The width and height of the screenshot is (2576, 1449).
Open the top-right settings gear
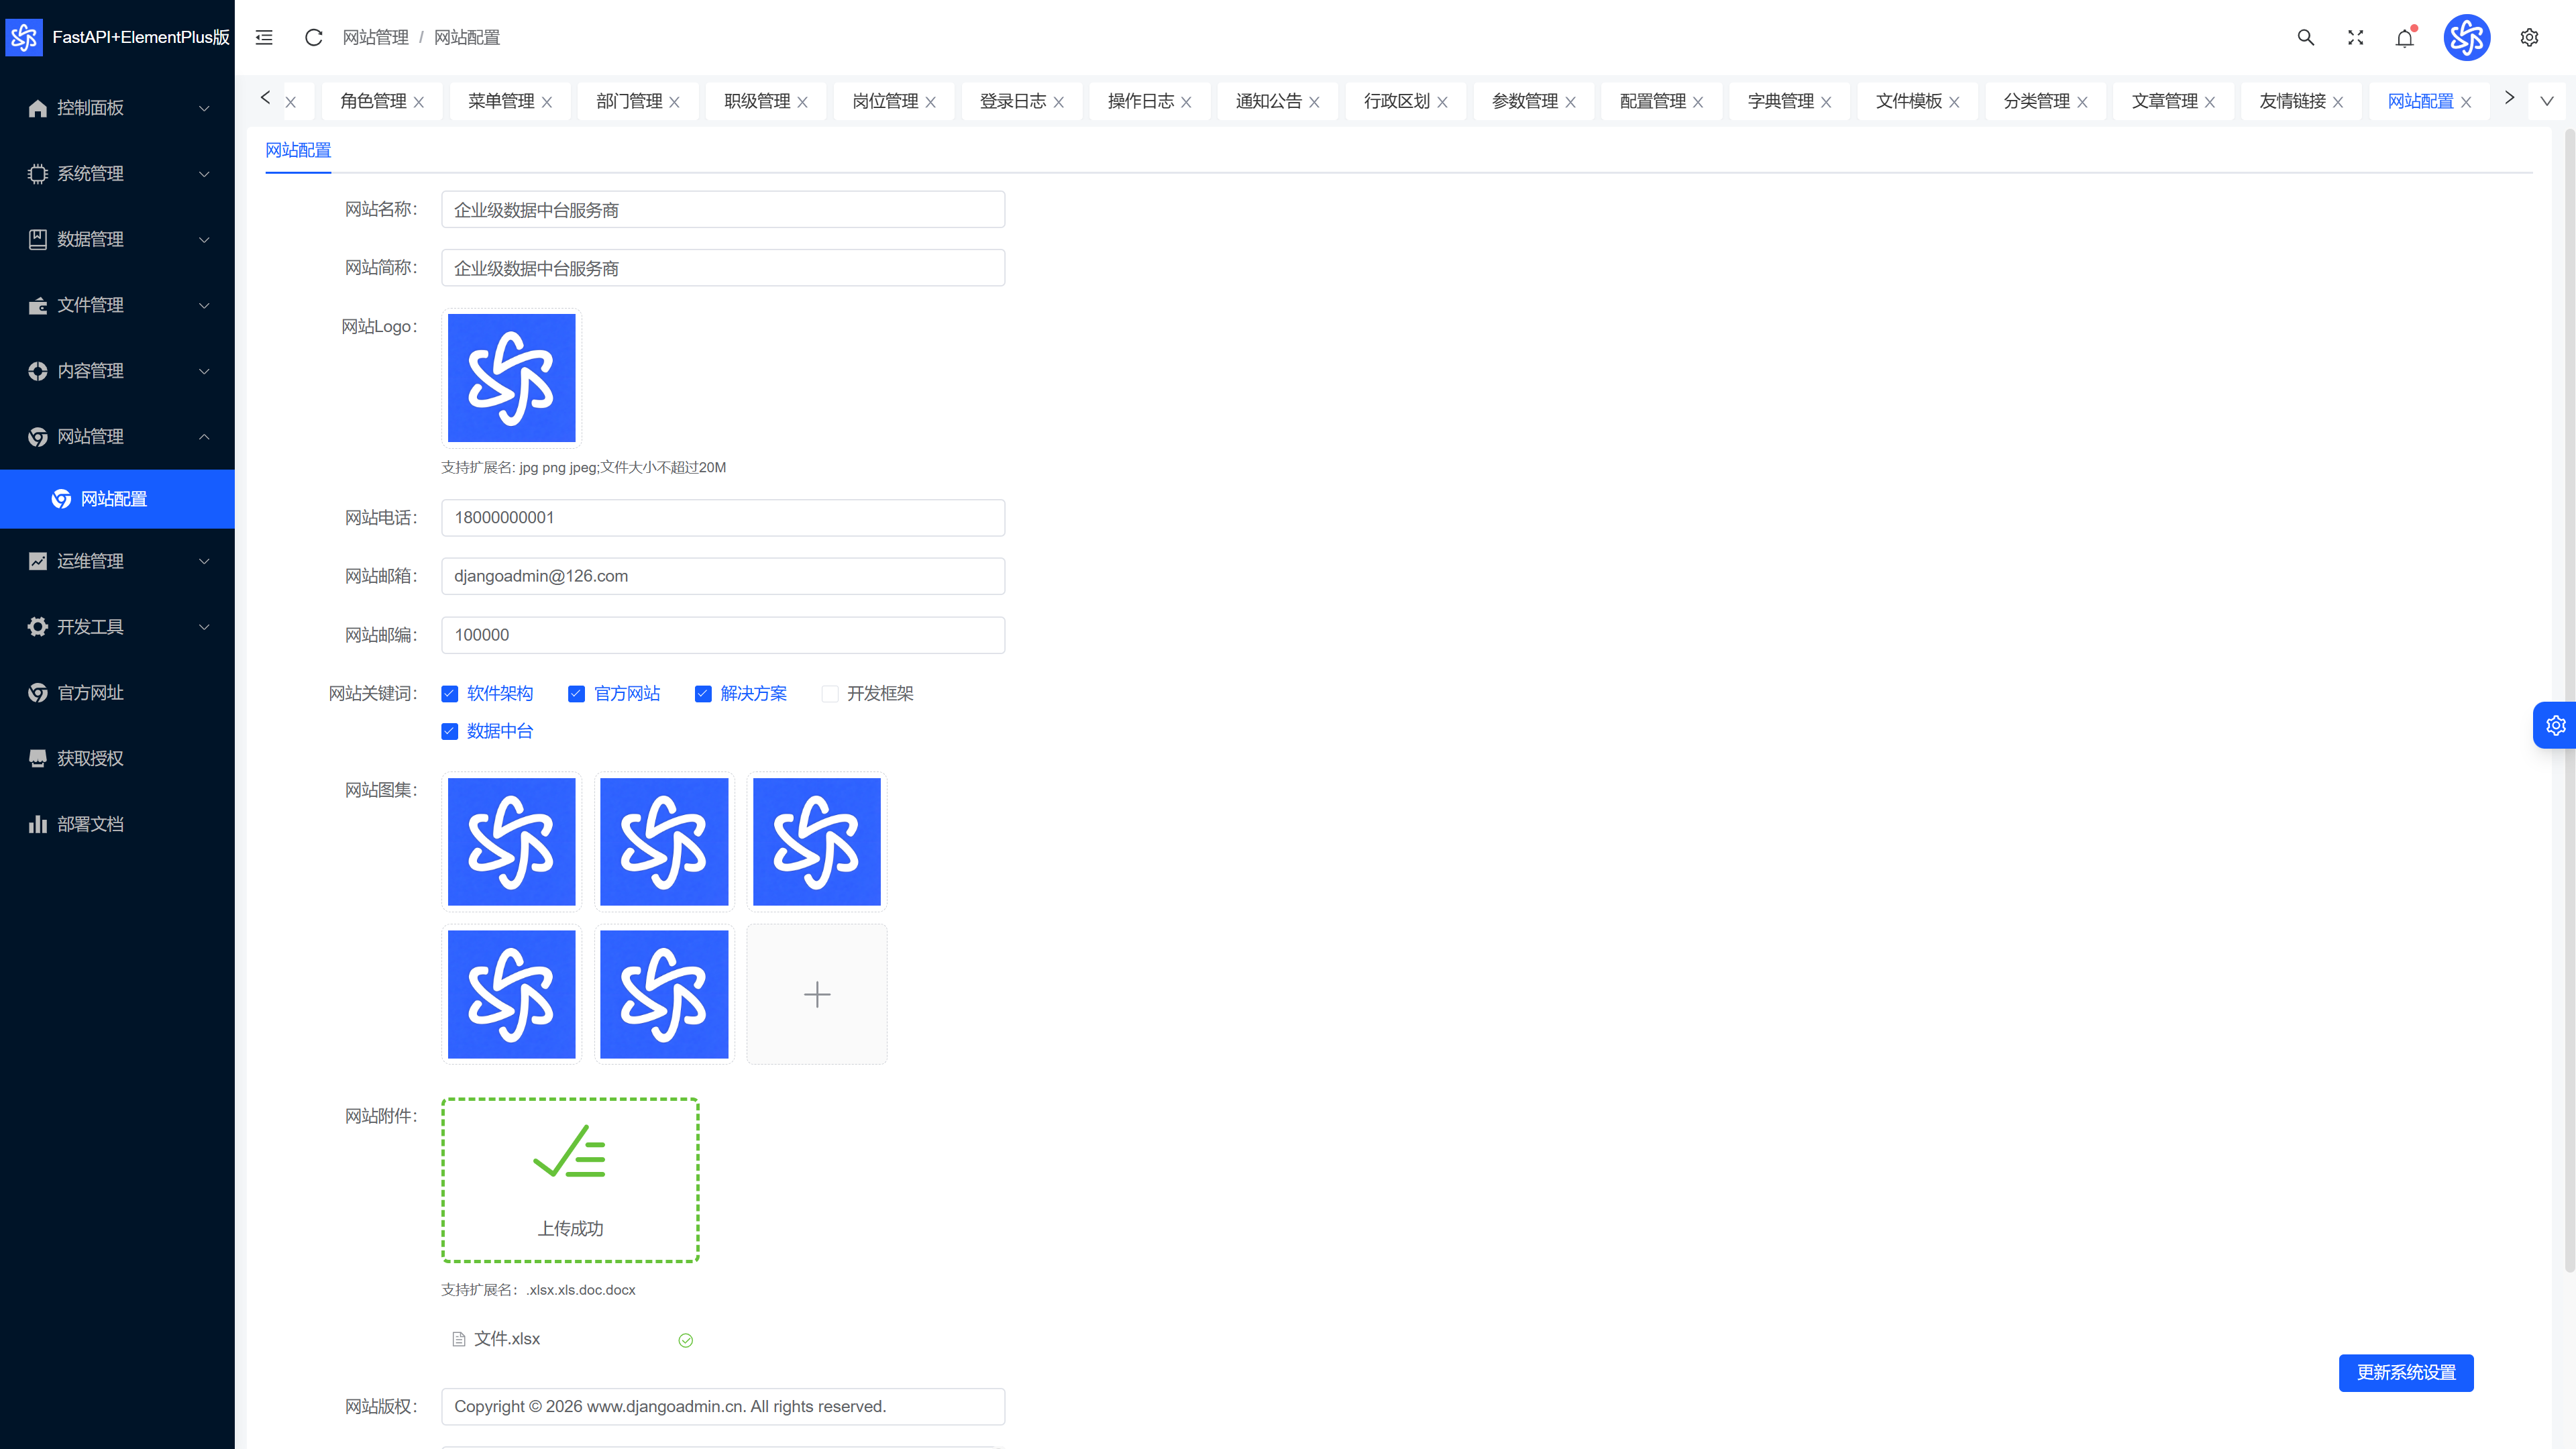(x=2529, y=37)
